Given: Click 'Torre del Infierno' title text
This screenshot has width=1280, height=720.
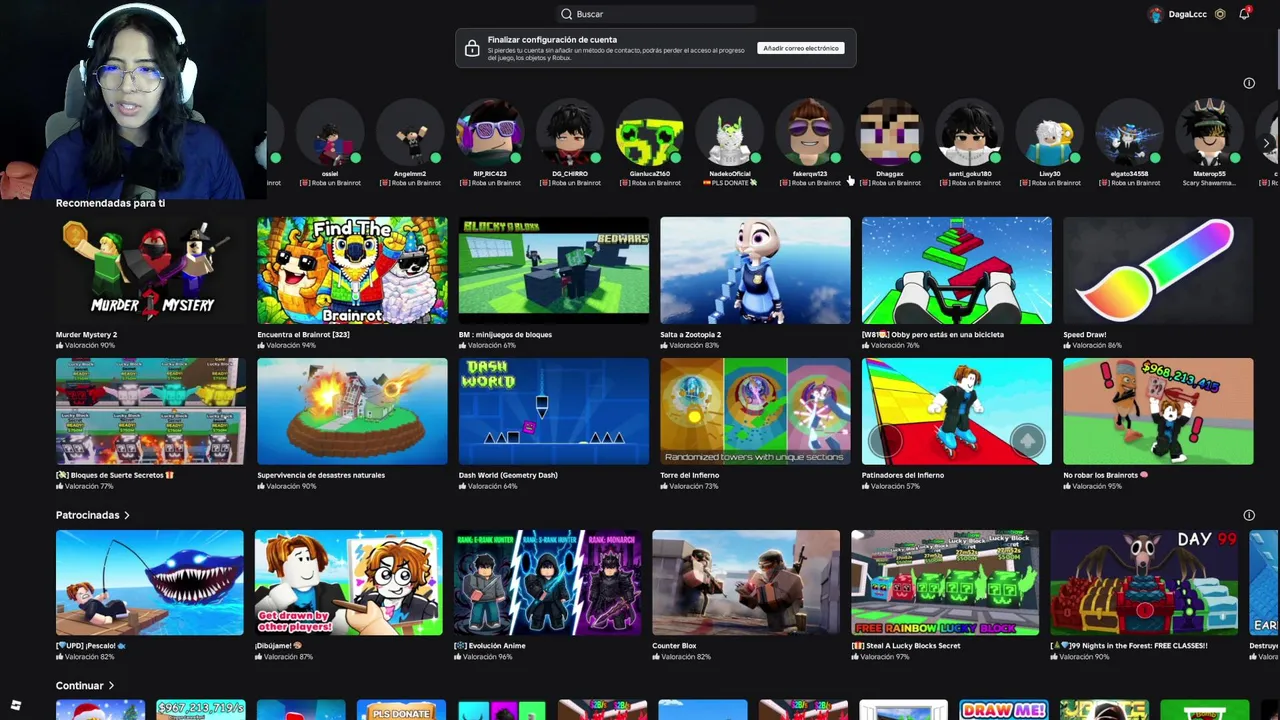Looking at the screenshot, I should pyautogui.click(x=689, y=475).
